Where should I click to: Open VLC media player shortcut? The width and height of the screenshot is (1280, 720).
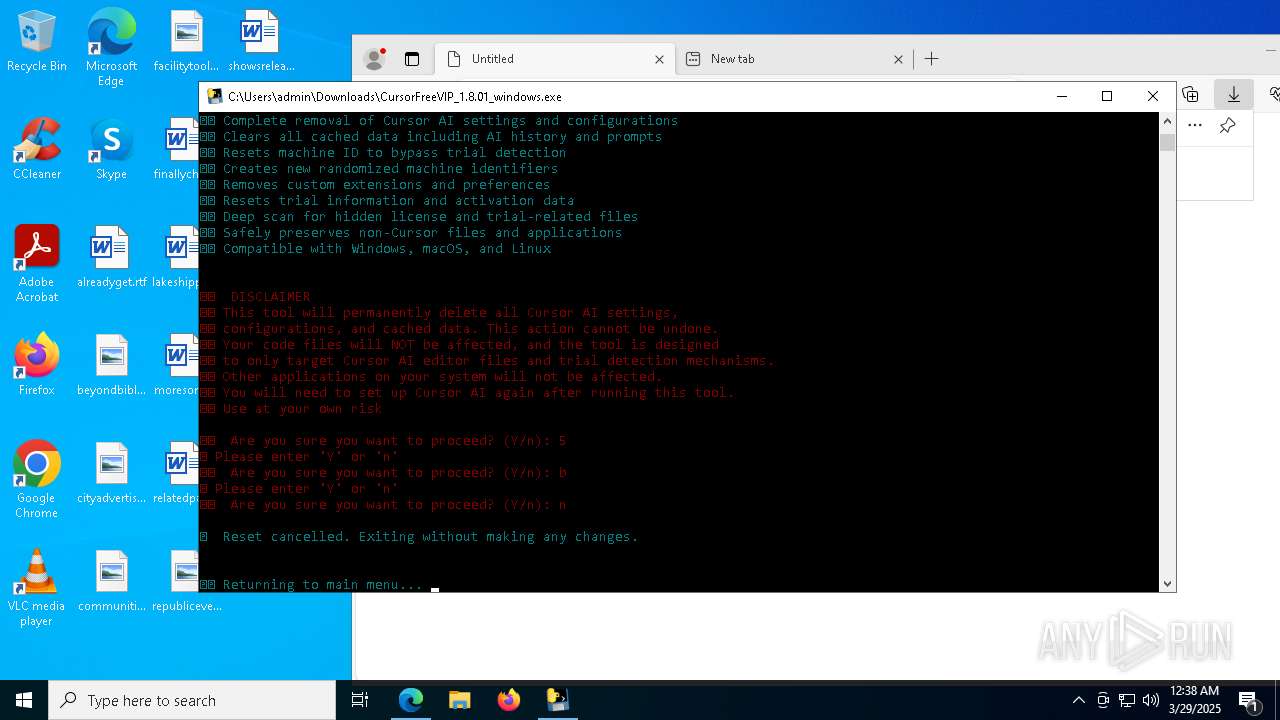click(x=36, y=588)
